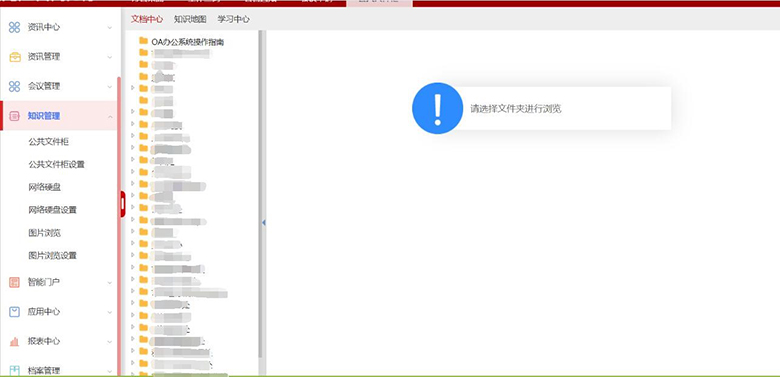Click the 知识管理 sidebar icon
This screenshot has height=377, width=780.
point(14,116)
